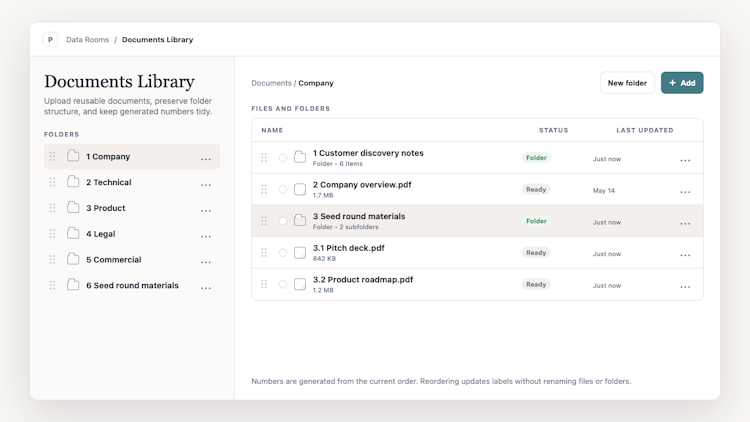This screenshot has width=750, height=422.
Task: Open 3.2 Product roadmap.pdf file name
Action: point(363,279)
